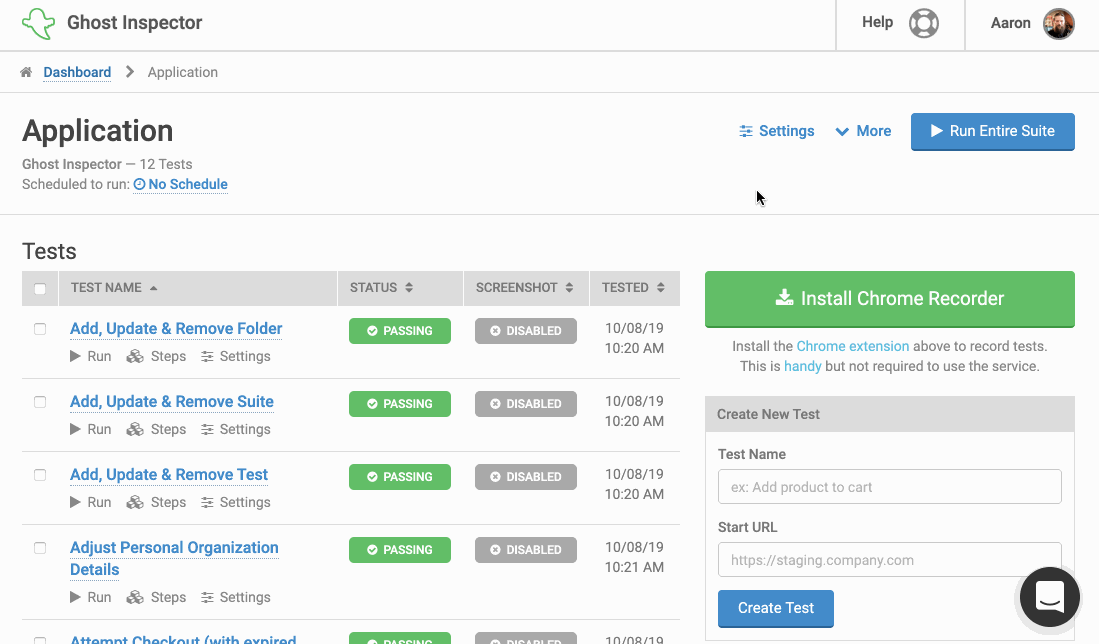
Task: Sort tests by Status column
Action: (x=381, y=287)
